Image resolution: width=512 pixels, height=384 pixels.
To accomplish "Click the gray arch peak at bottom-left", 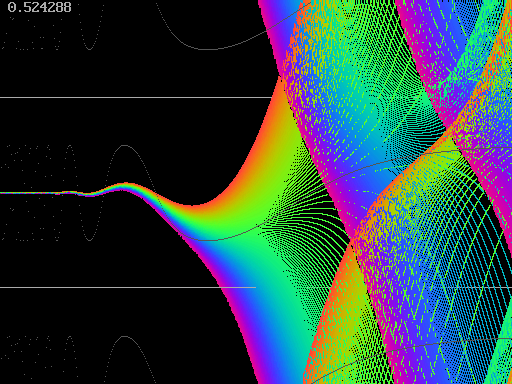I will 124,337.
